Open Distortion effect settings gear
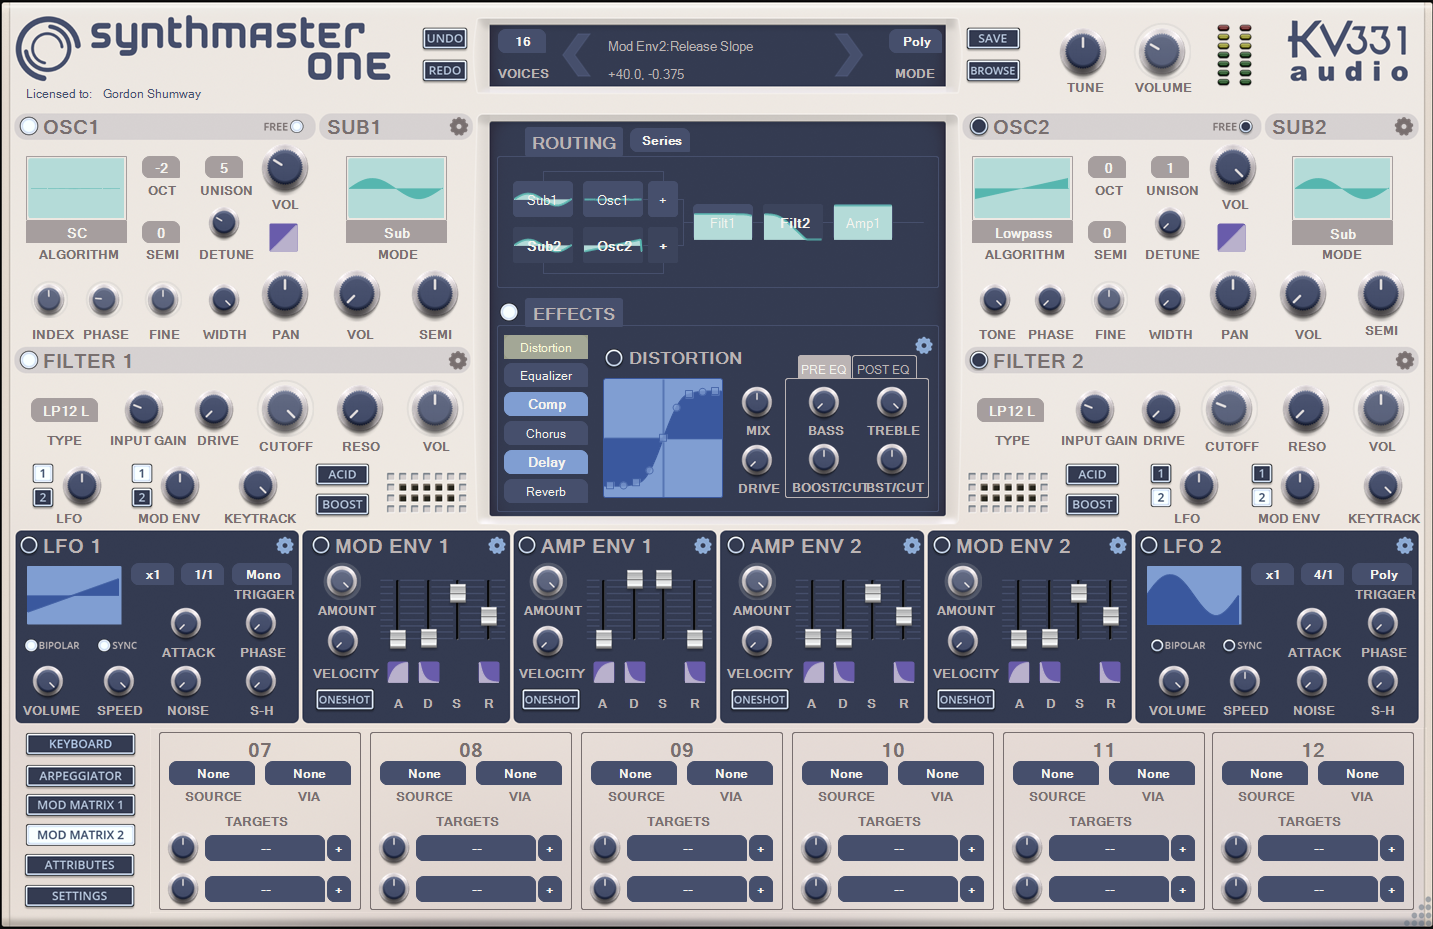This screenshot has height=929, width=1433. pos(924,345)
